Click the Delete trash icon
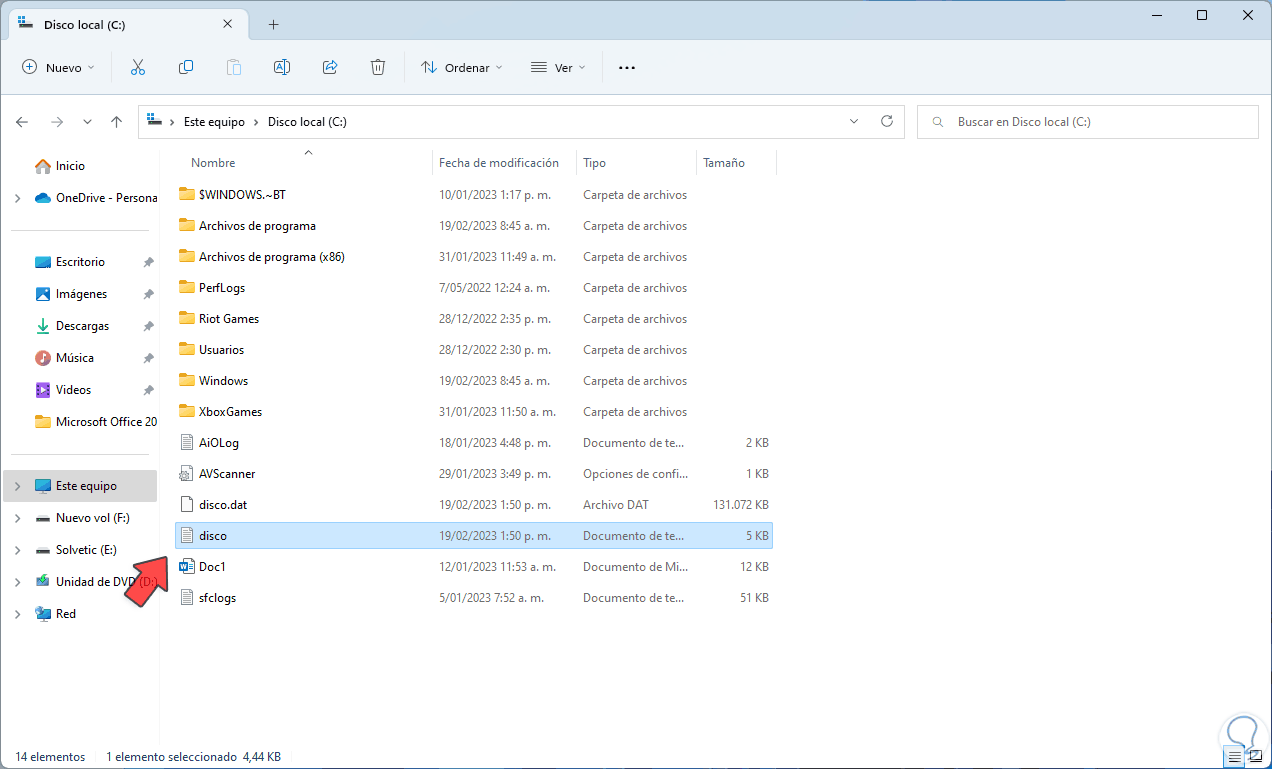 click(378, 67)
